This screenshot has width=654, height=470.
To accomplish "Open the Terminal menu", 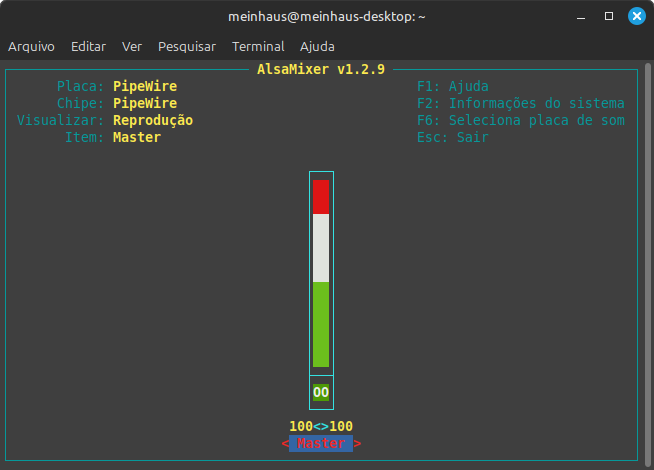I will (258, 46).
